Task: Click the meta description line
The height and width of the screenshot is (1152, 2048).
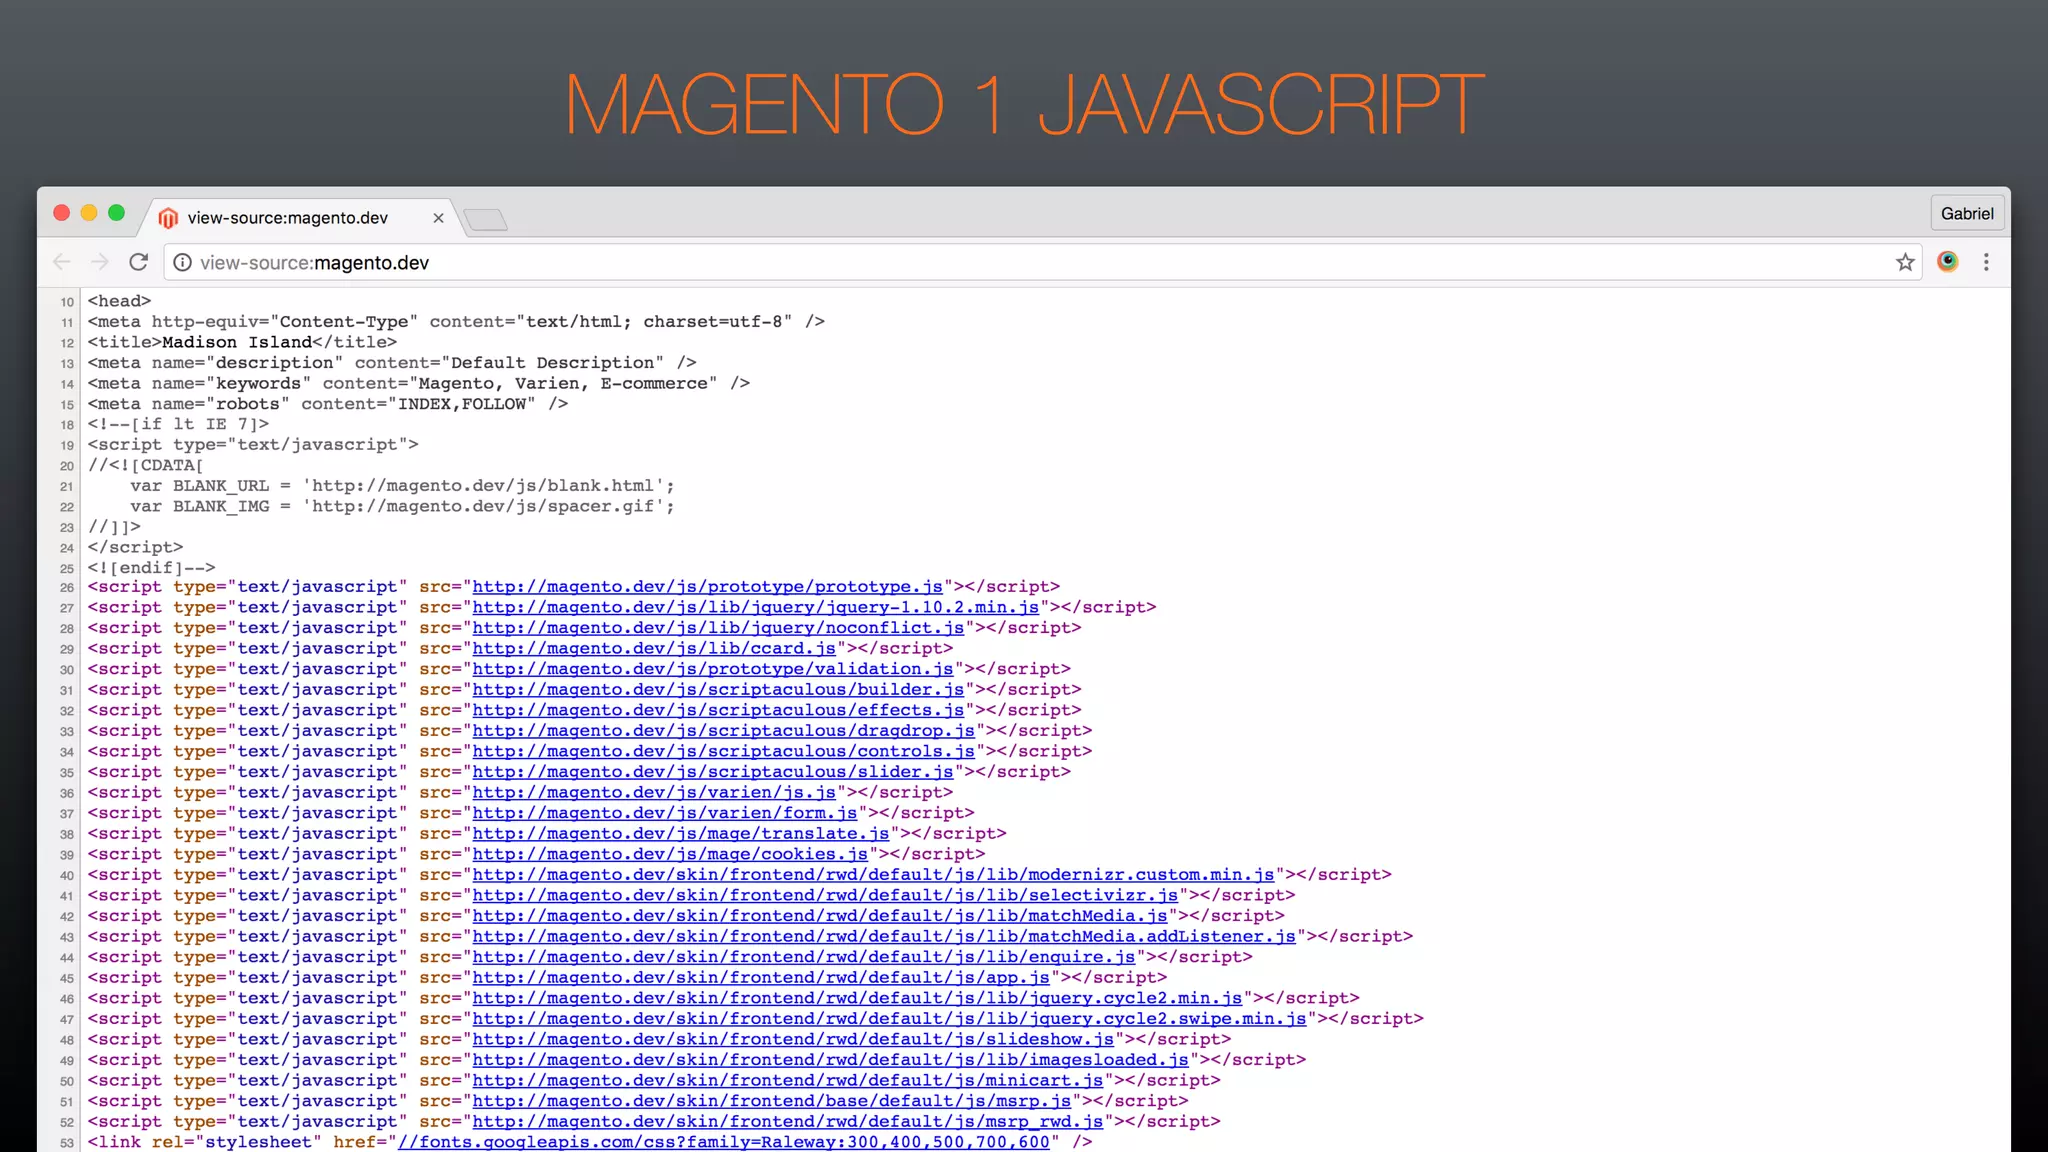Action: (x=392, y=363)
